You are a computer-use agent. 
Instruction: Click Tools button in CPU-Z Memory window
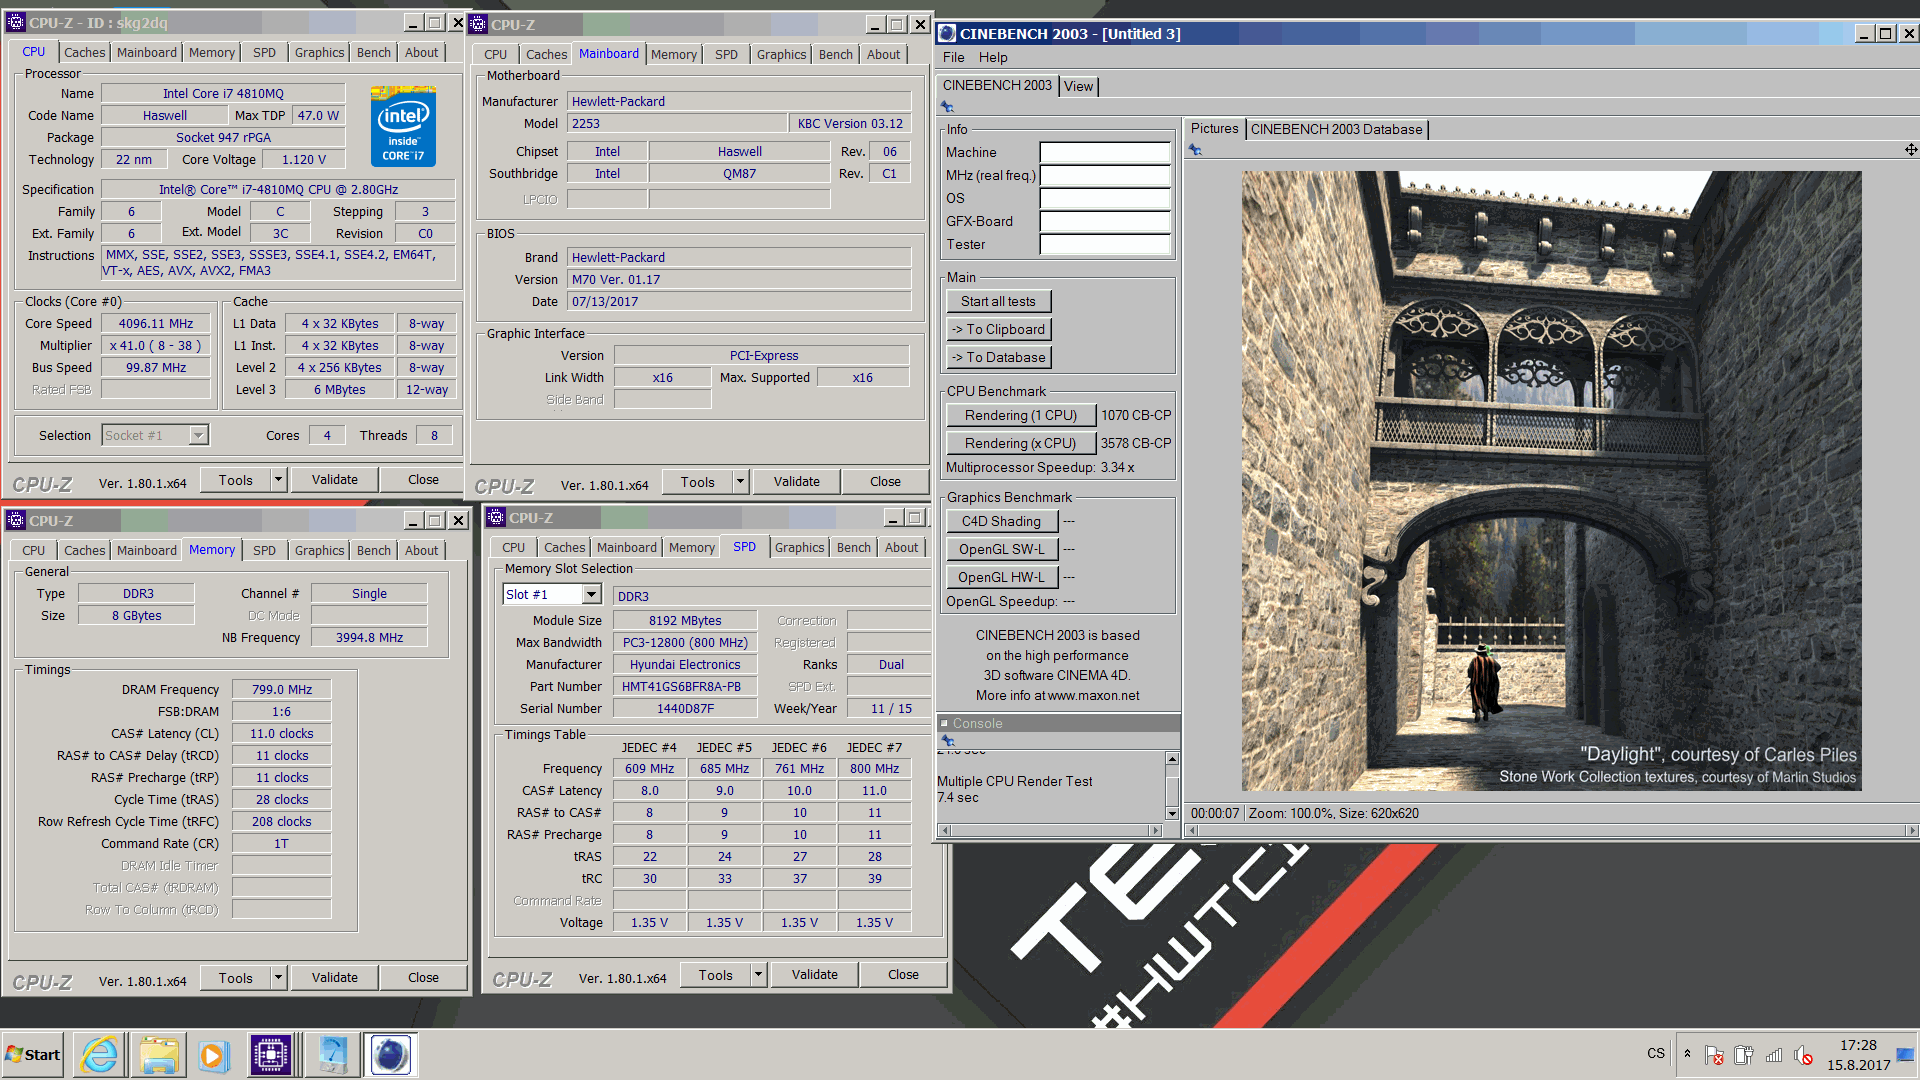coord(235,978)
